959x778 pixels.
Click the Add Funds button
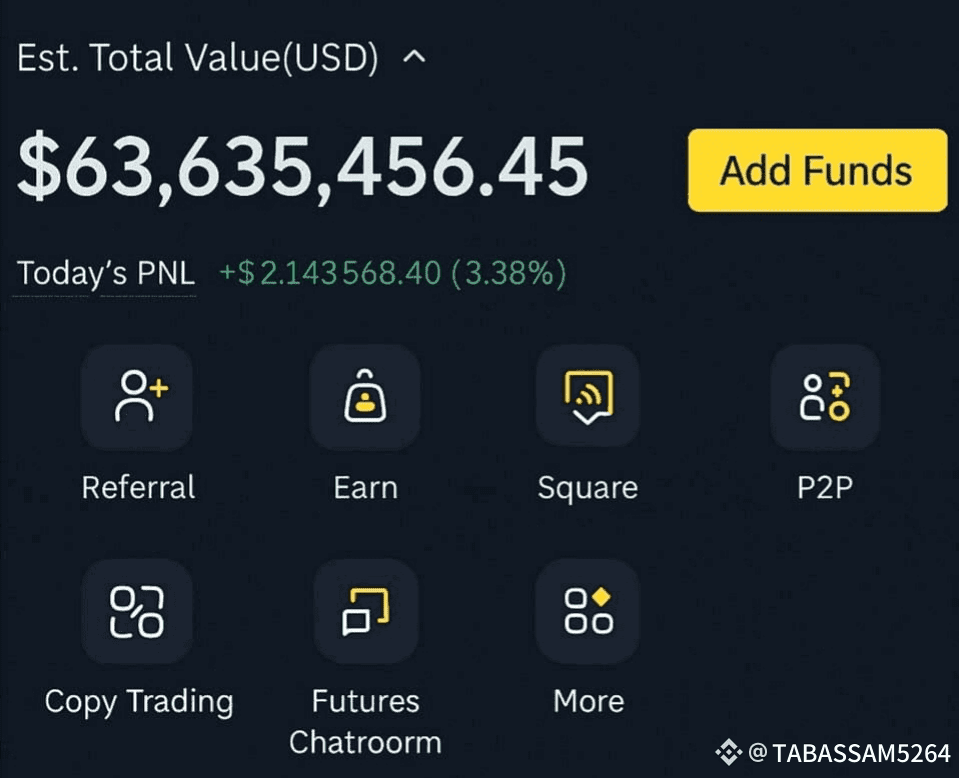818,170
